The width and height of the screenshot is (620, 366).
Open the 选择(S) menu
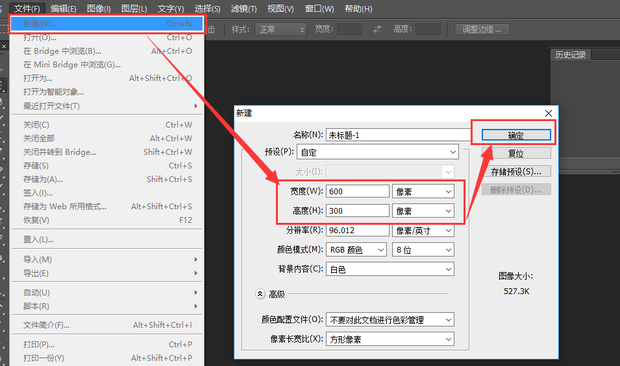coord(207,8)
